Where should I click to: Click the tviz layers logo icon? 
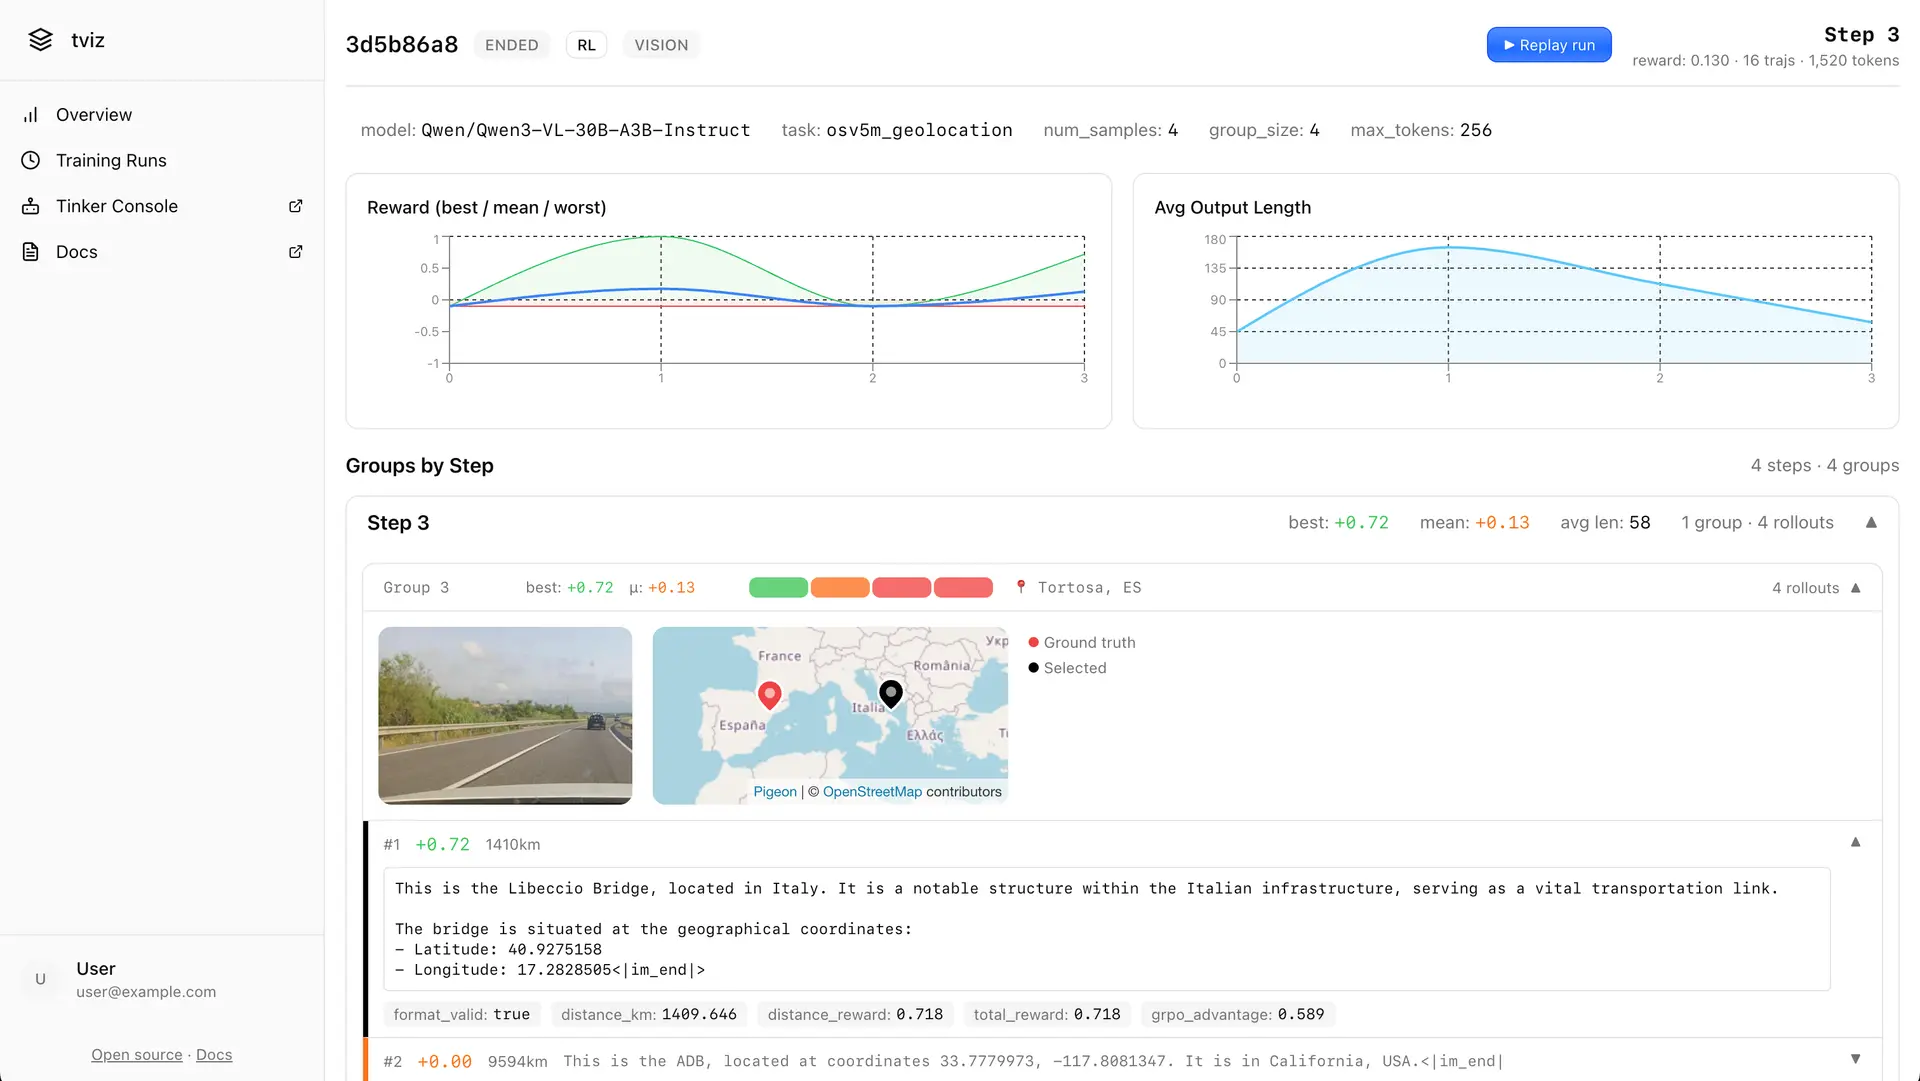coord(40,40)
